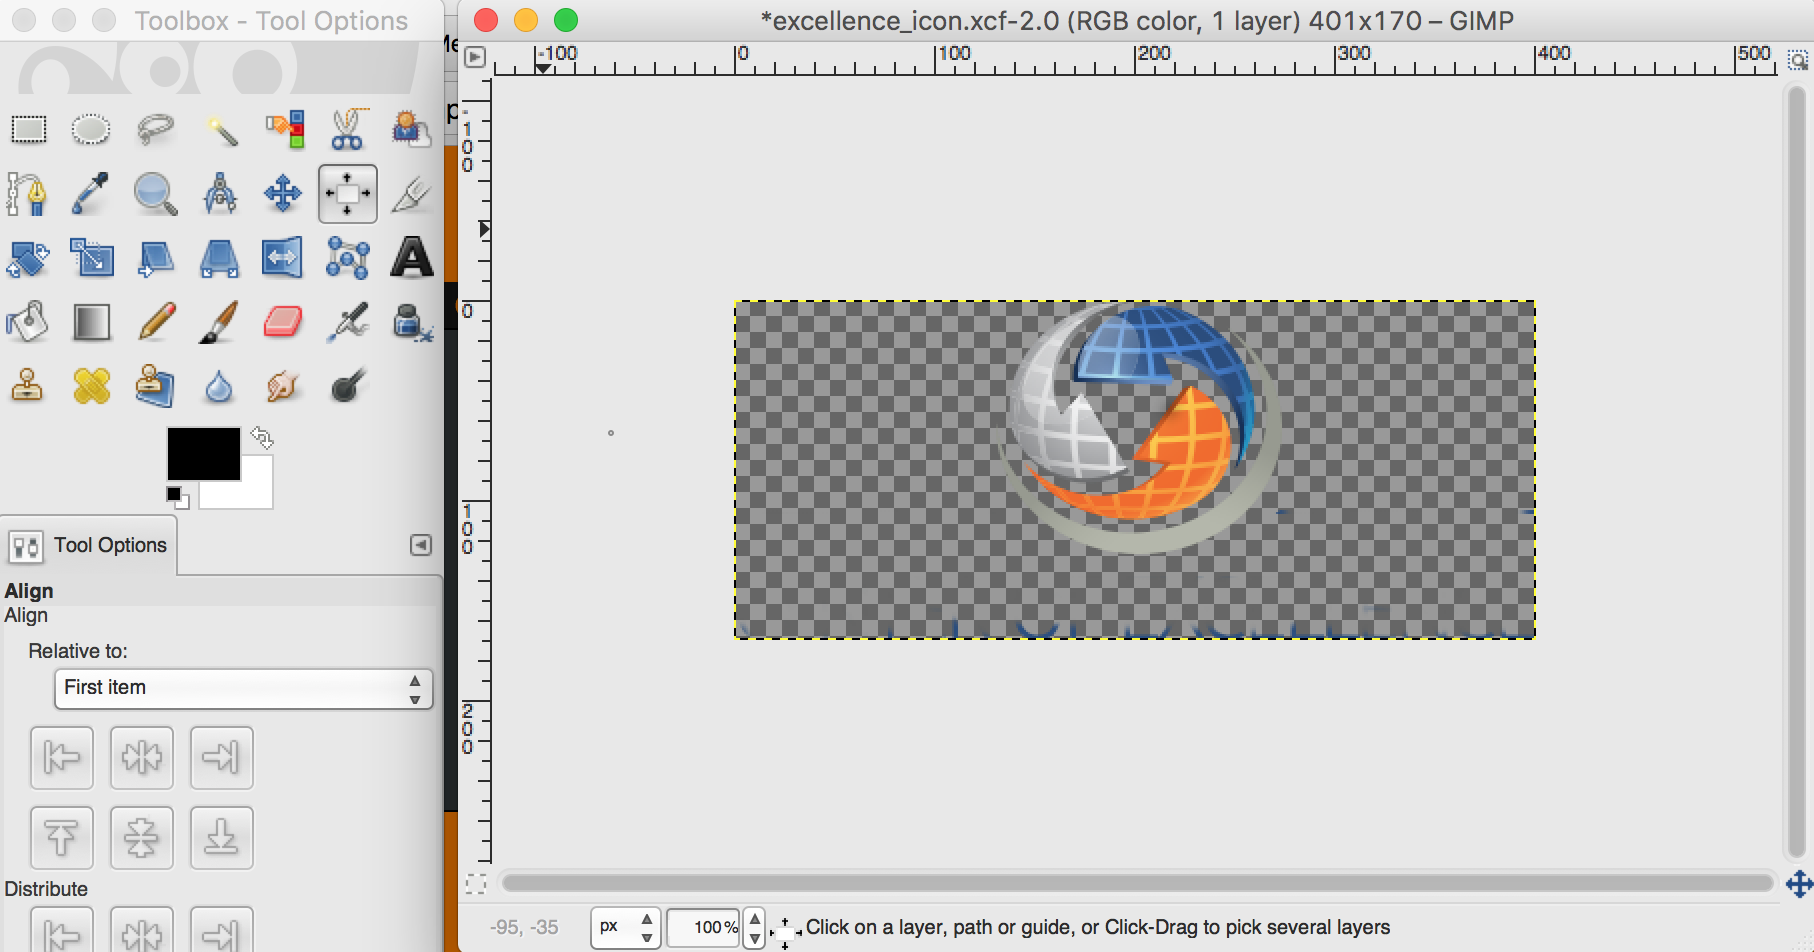Toggle Quick Mask at canvas bottom-left
The width and height of the screenshot is (1814, 952).
coord(476,884)
